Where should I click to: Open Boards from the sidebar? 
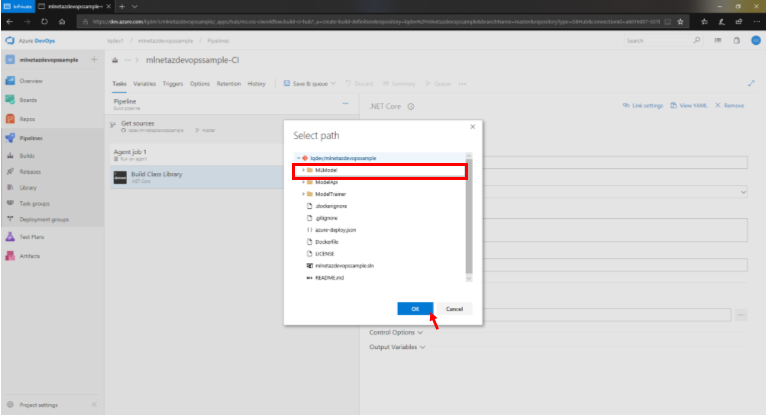[x=29, y=99]
